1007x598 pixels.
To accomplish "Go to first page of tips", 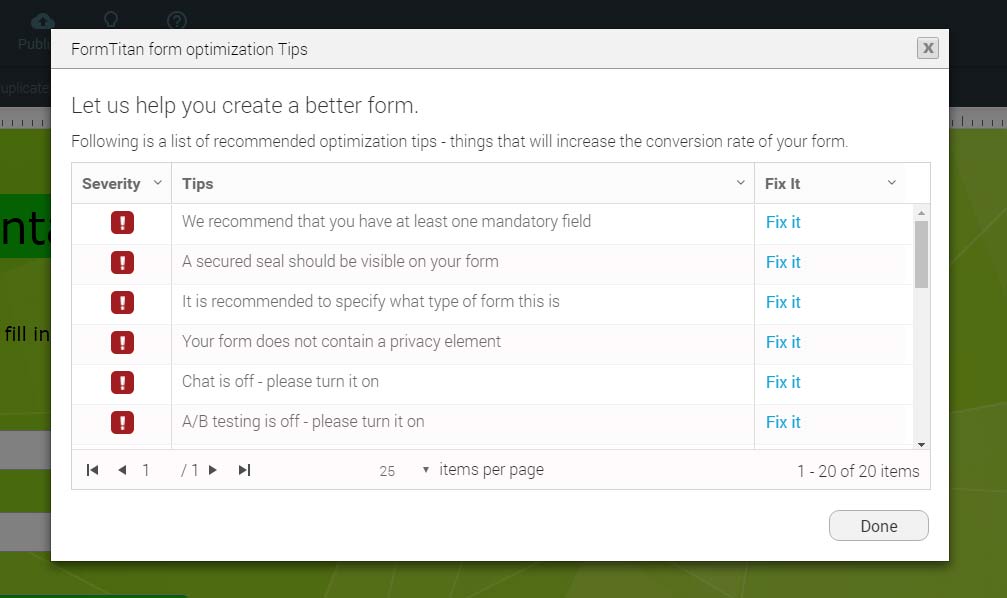I will click(93, 470).
